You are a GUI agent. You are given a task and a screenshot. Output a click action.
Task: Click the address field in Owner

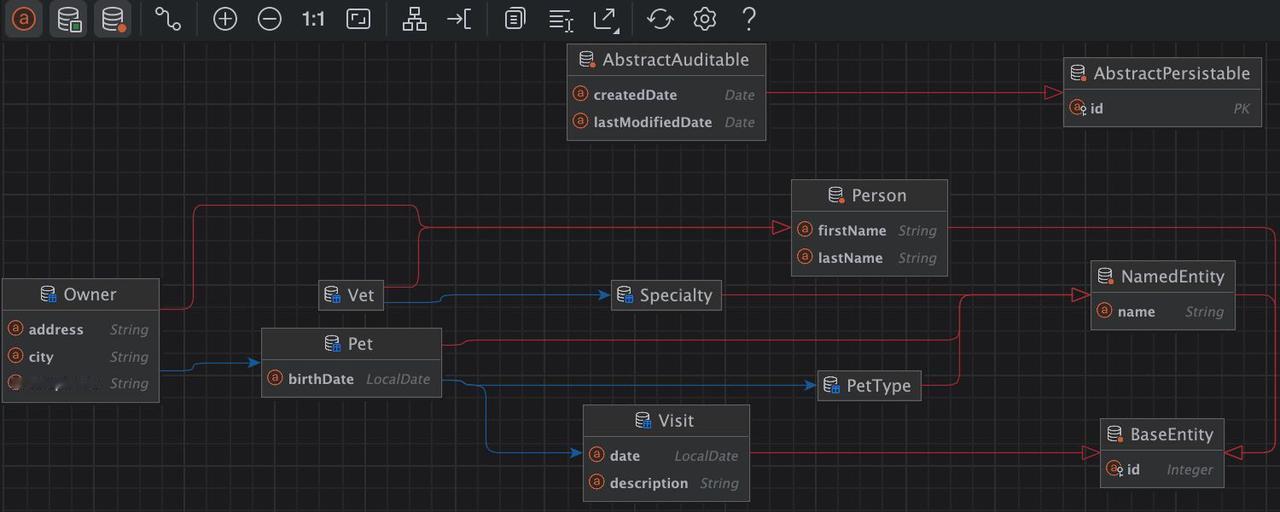point(80,329)
